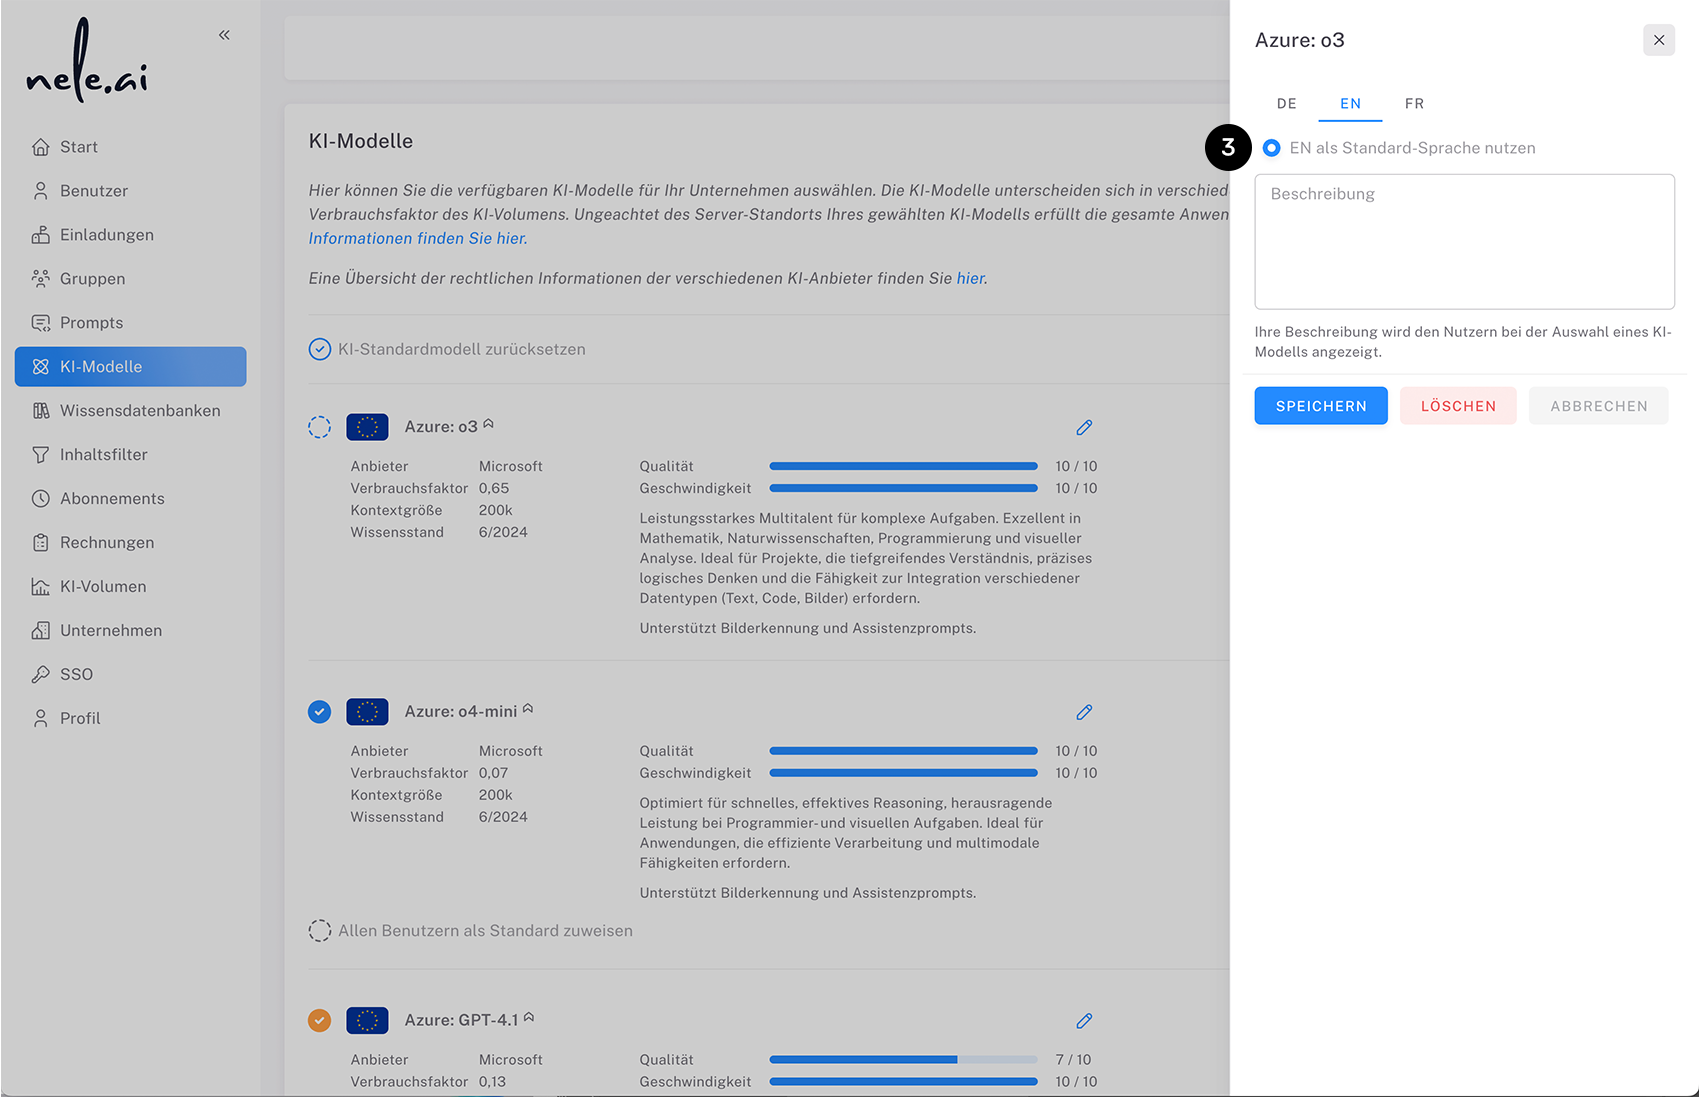
Task: Click the Geschwindigkeit bar of Azure: o3
Action: pos(902,488)
